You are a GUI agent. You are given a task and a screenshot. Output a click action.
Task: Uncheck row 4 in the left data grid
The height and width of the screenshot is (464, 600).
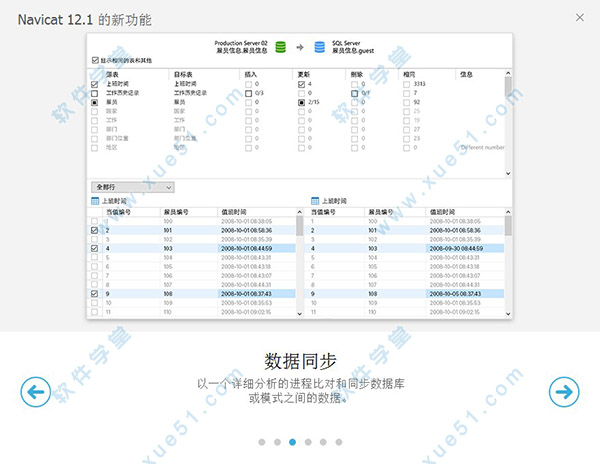point(95,248)
